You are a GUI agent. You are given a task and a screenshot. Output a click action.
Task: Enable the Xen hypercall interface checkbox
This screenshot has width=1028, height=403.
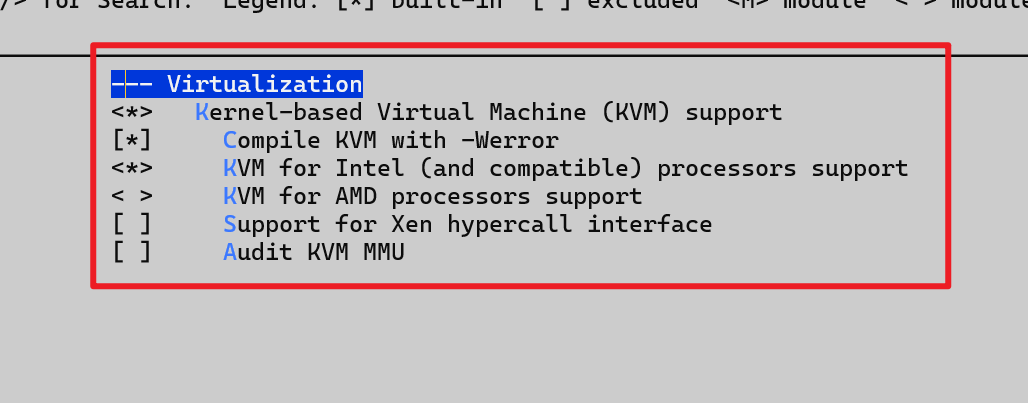point(131,224)
